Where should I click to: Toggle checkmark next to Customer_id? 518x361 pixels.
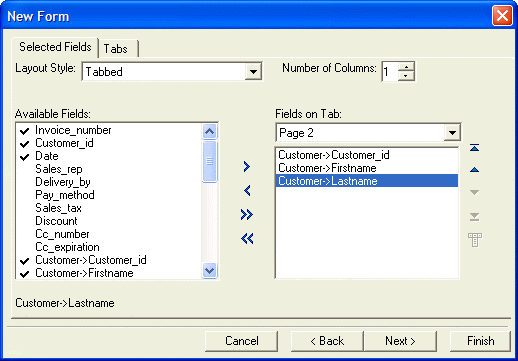click(24, 144)
